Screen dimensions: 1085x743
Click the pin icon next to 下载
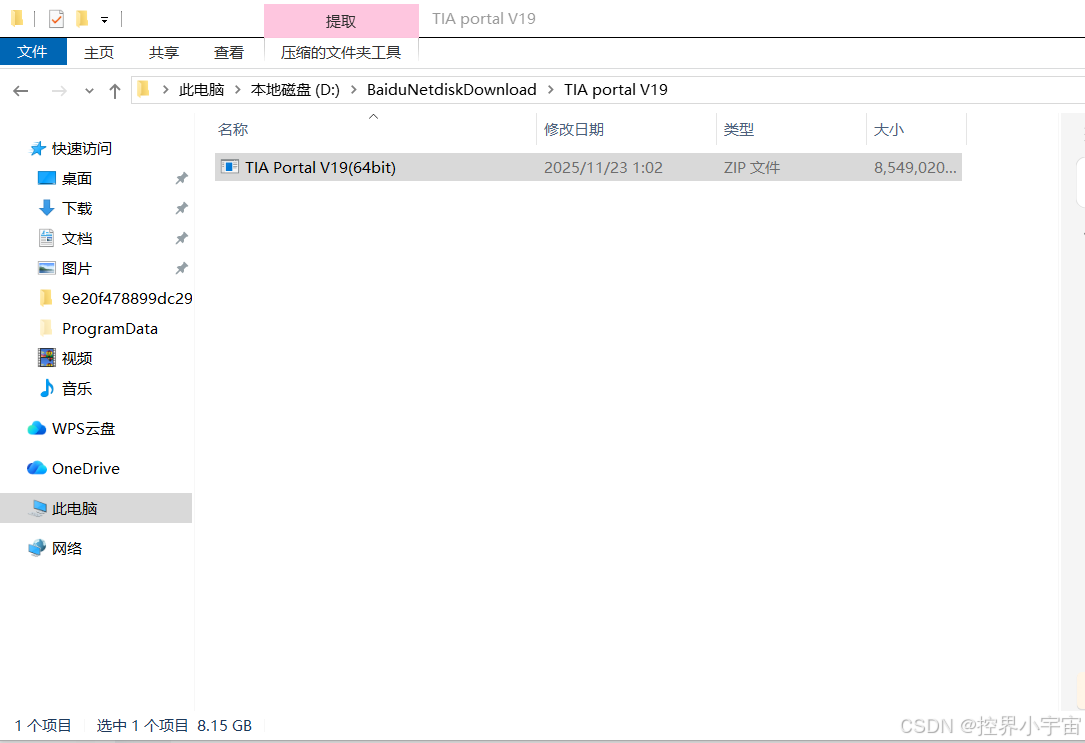coord(181,208)
